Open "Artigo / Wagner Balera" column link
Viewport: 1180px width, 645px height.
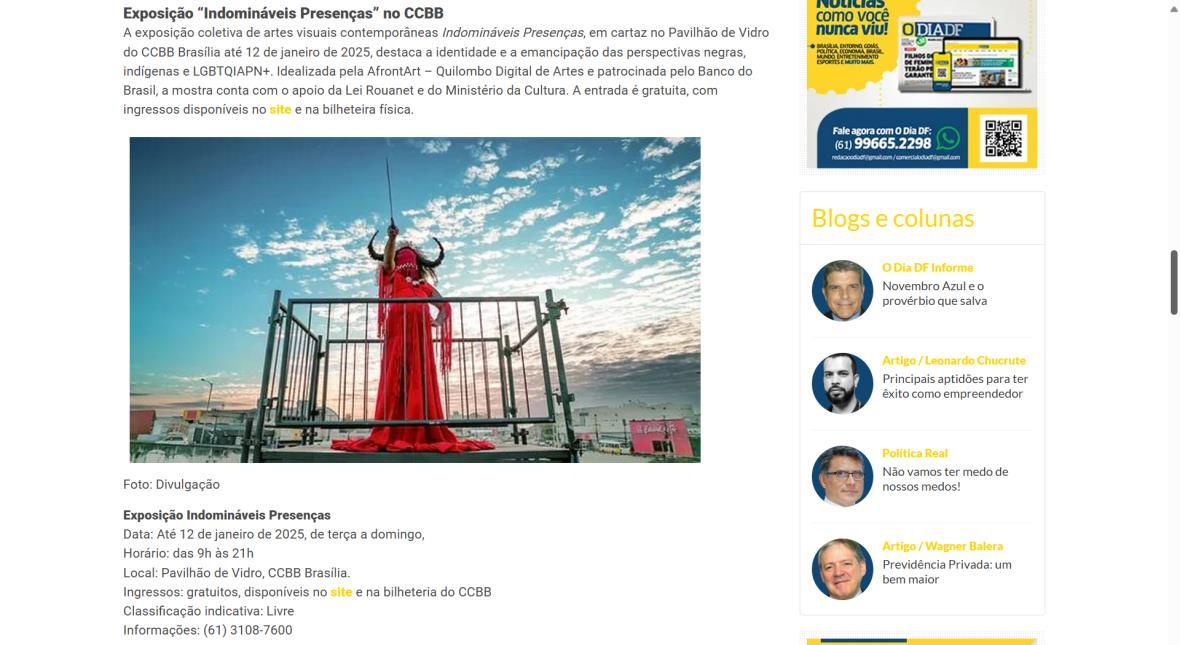tap(942, 546)
